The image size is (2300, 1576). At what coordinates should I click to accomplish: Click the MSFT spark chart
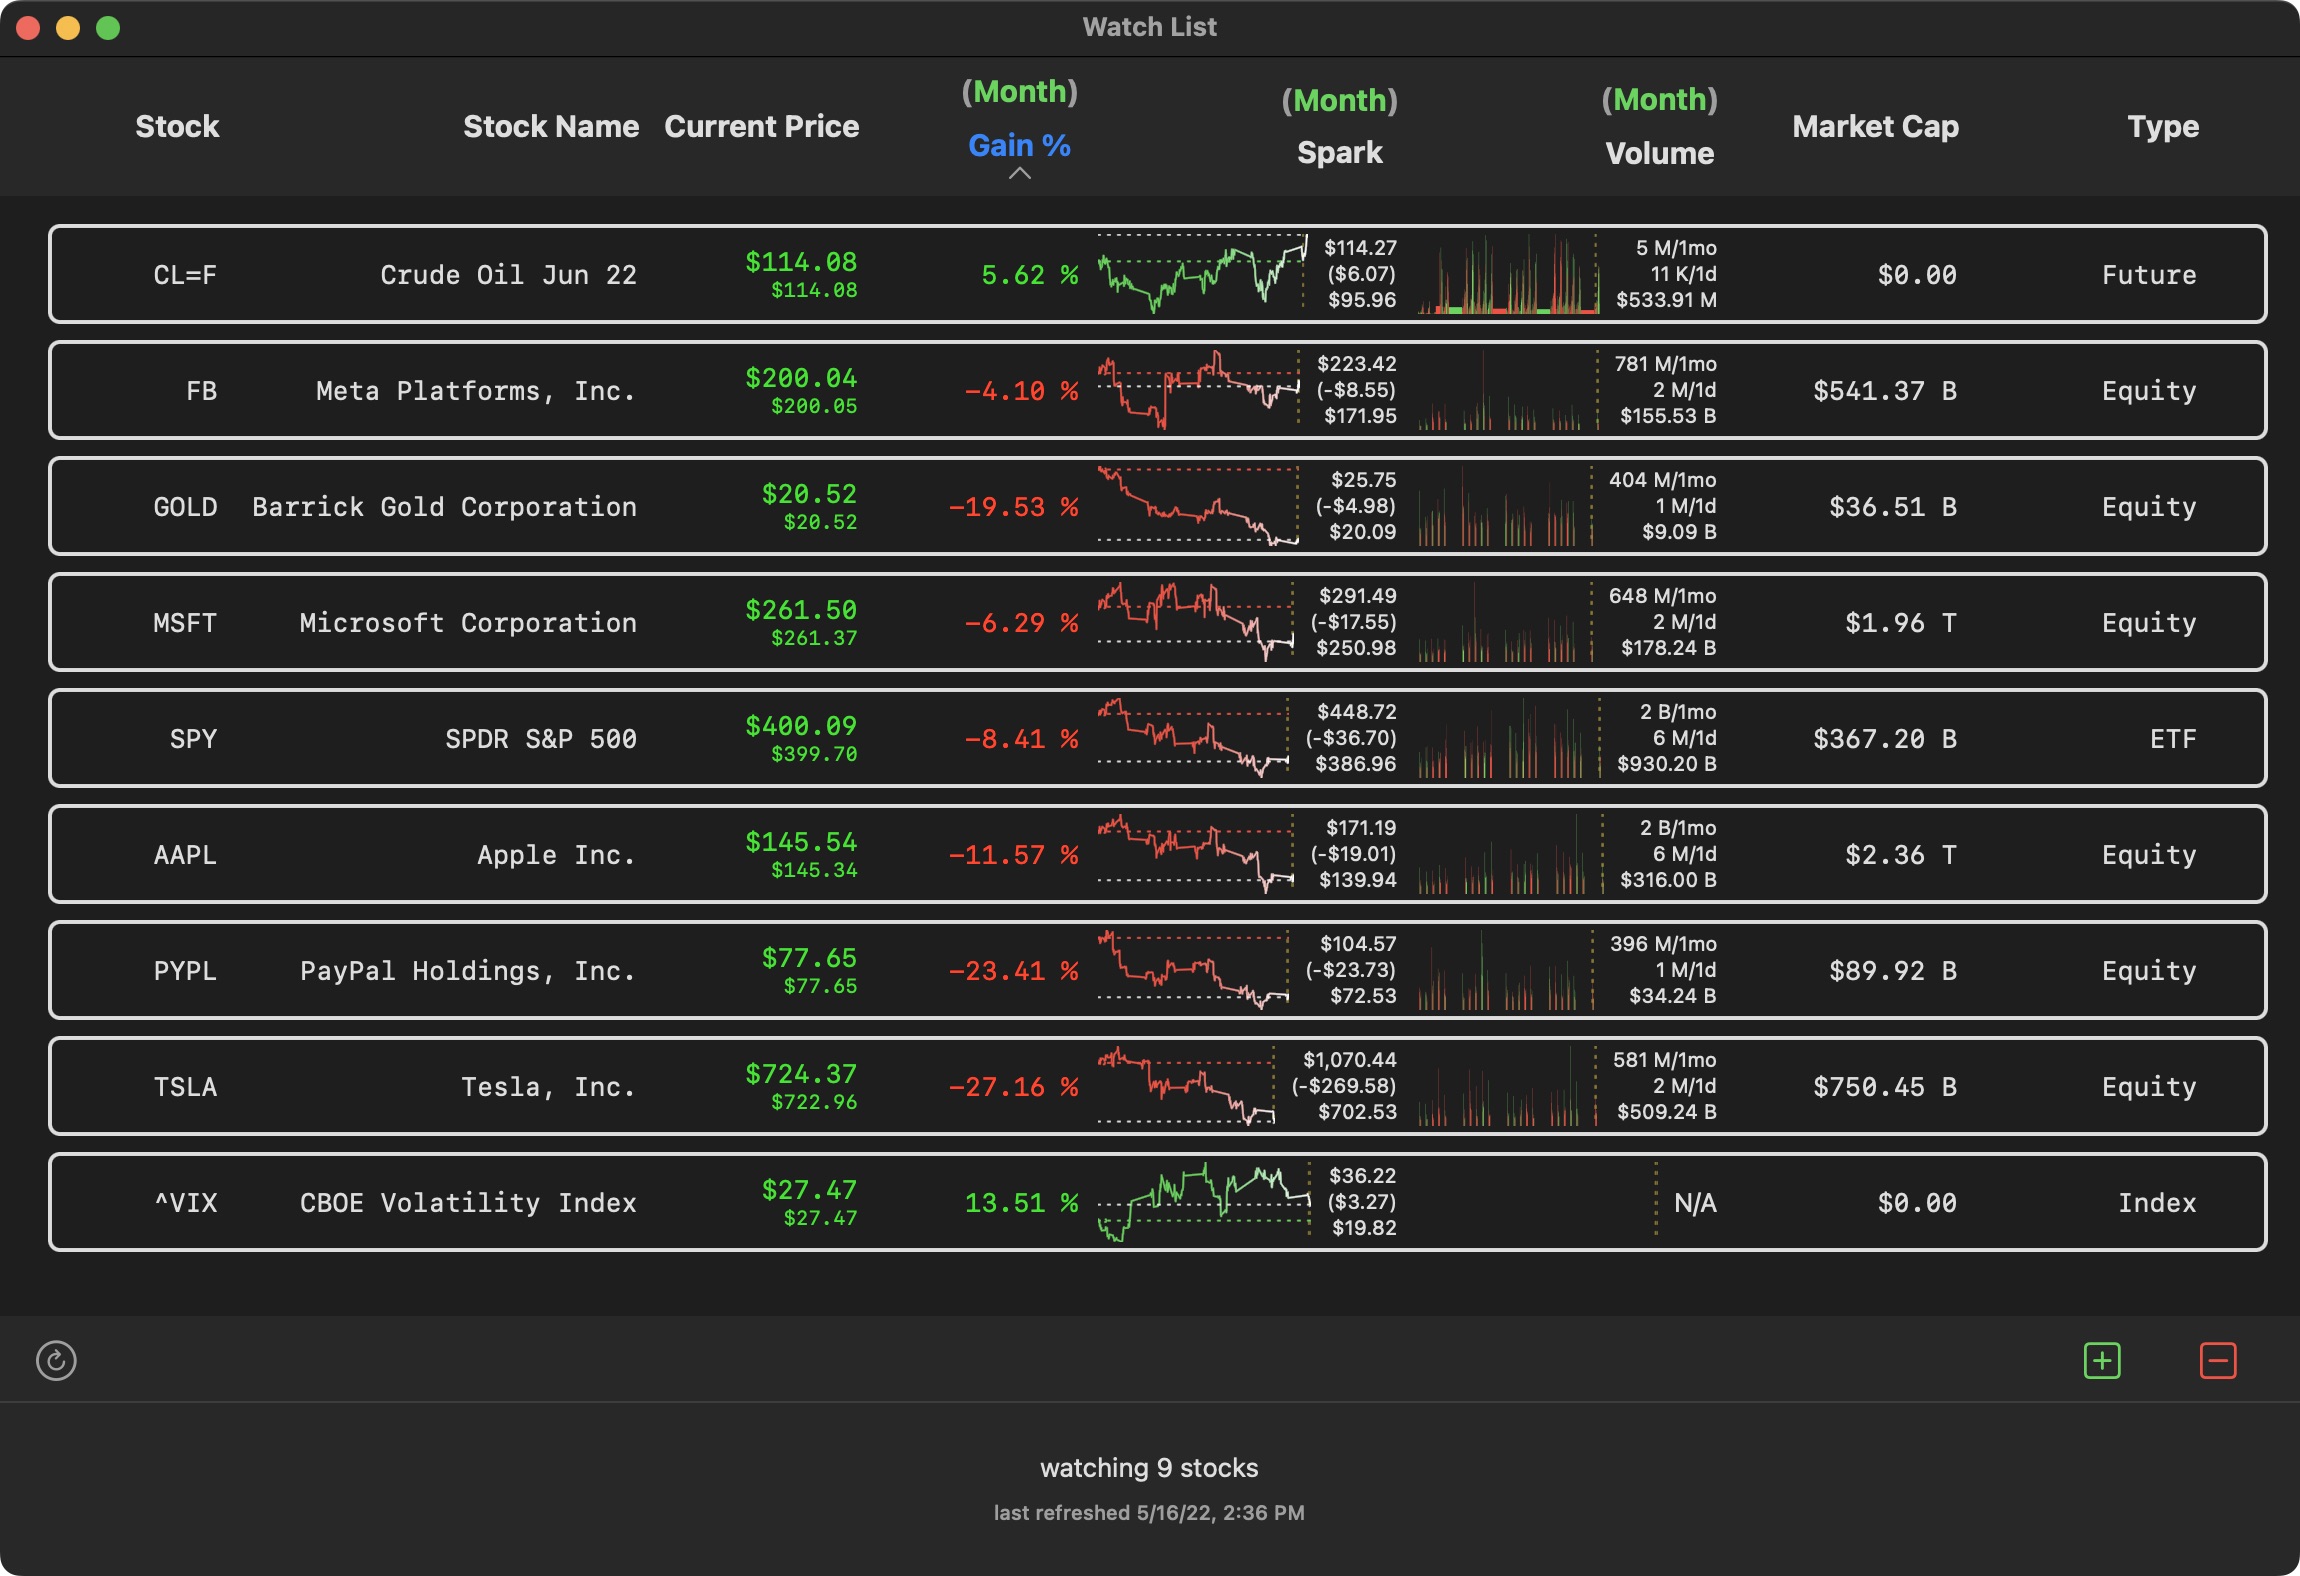coord(1196,622)
